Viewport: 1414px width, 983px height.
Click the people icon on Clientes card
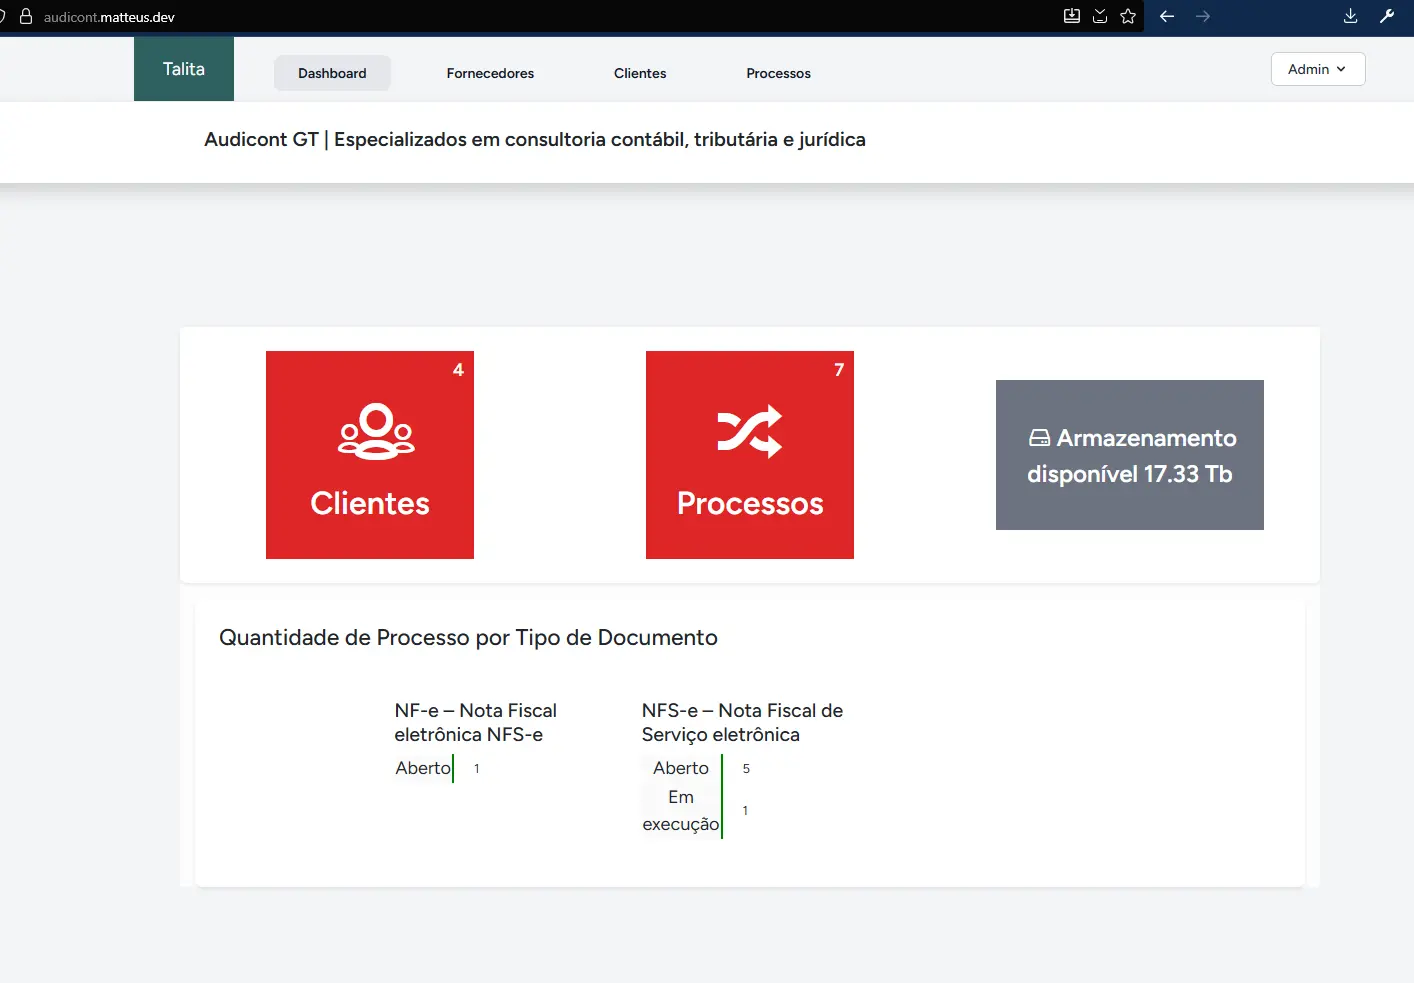click(376, 431)
